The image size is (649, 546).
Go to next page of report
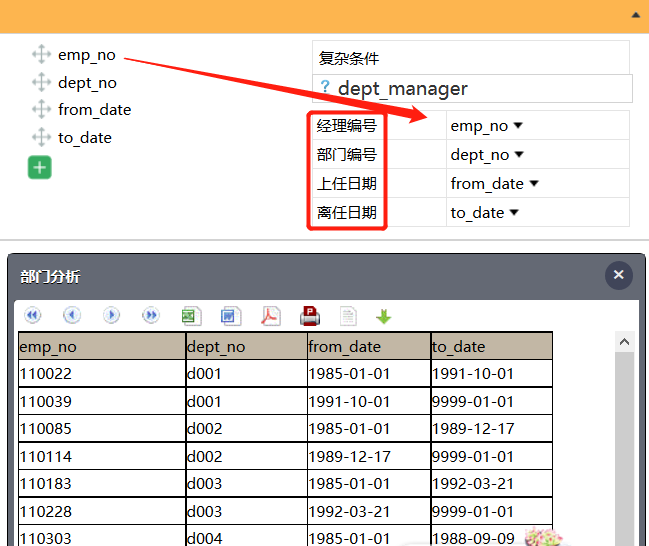(111, 316)
